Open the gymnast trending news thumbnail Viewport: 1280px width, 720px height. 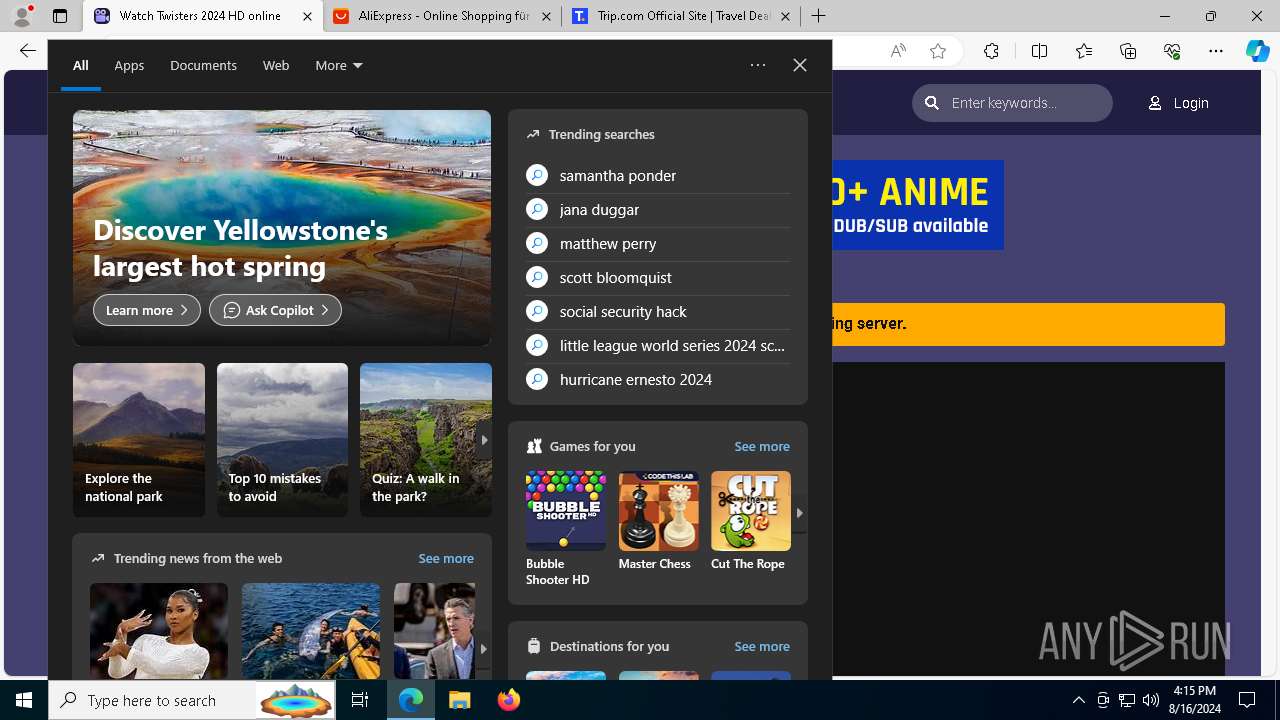(159, 631)
